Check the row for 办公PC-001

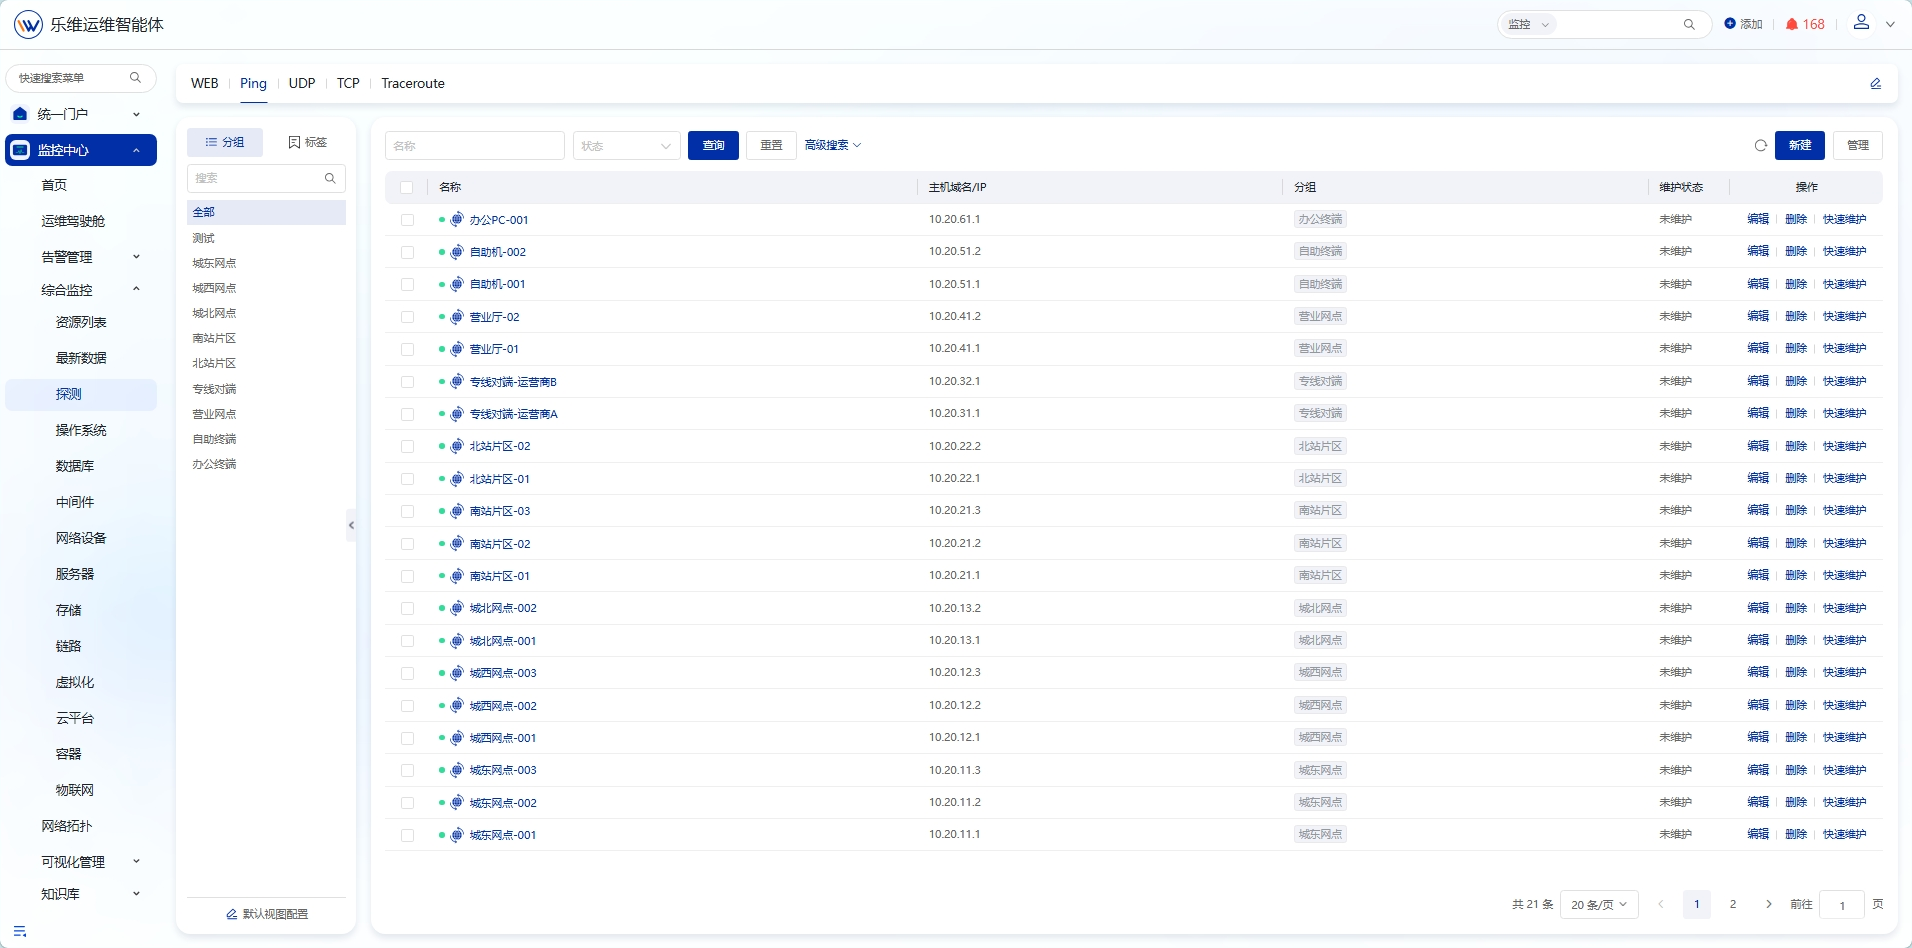click(407, 220)
